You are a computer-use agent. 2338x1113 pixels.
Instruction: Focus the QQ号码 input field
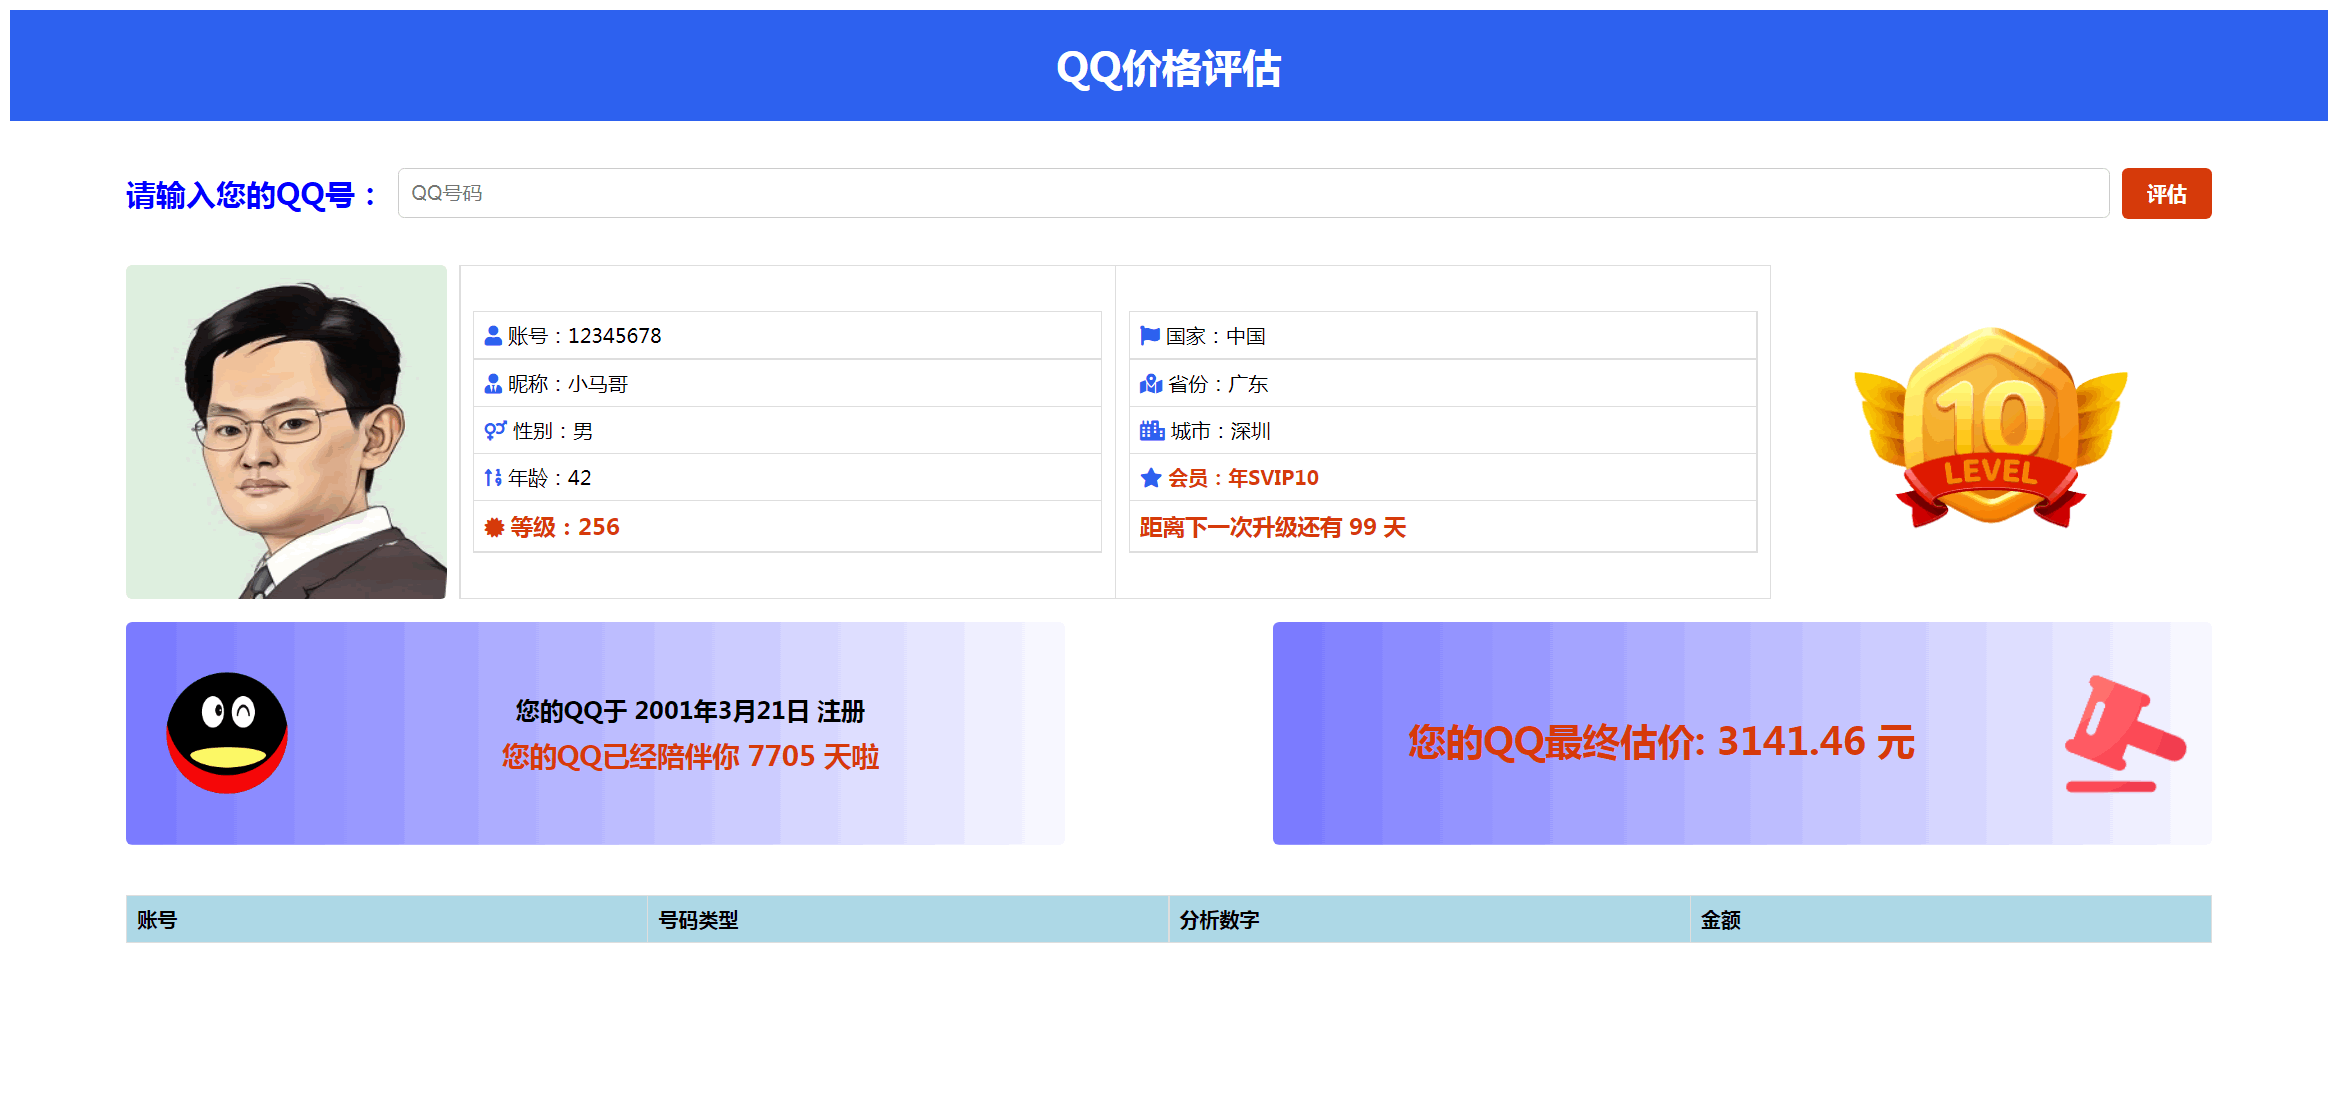(x=1252, y=193)
